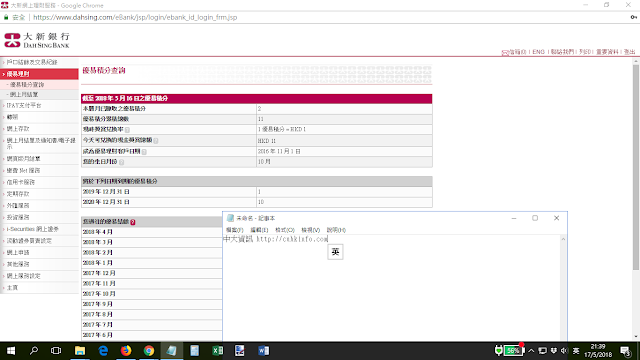The height and width of the screenshot is (360, 640).
Task: Select 優易積分查詢 submenu item
Action: [27, 84]
